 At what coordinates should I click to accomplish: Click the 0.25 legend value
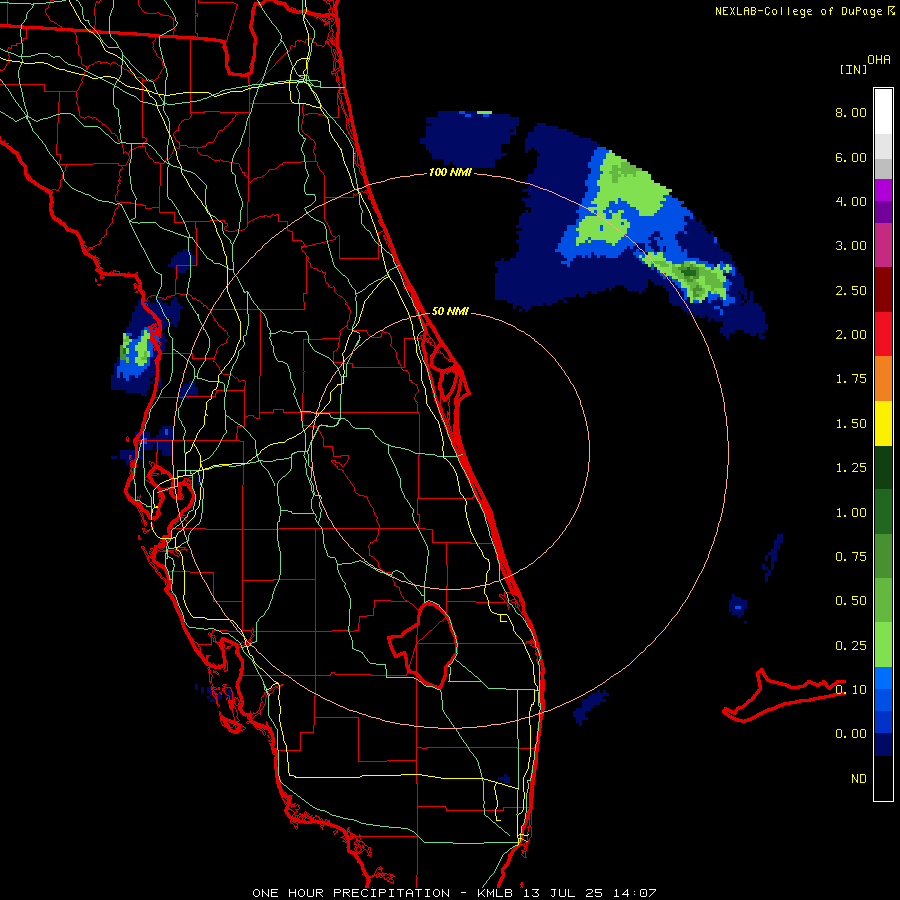pos(851,646)
